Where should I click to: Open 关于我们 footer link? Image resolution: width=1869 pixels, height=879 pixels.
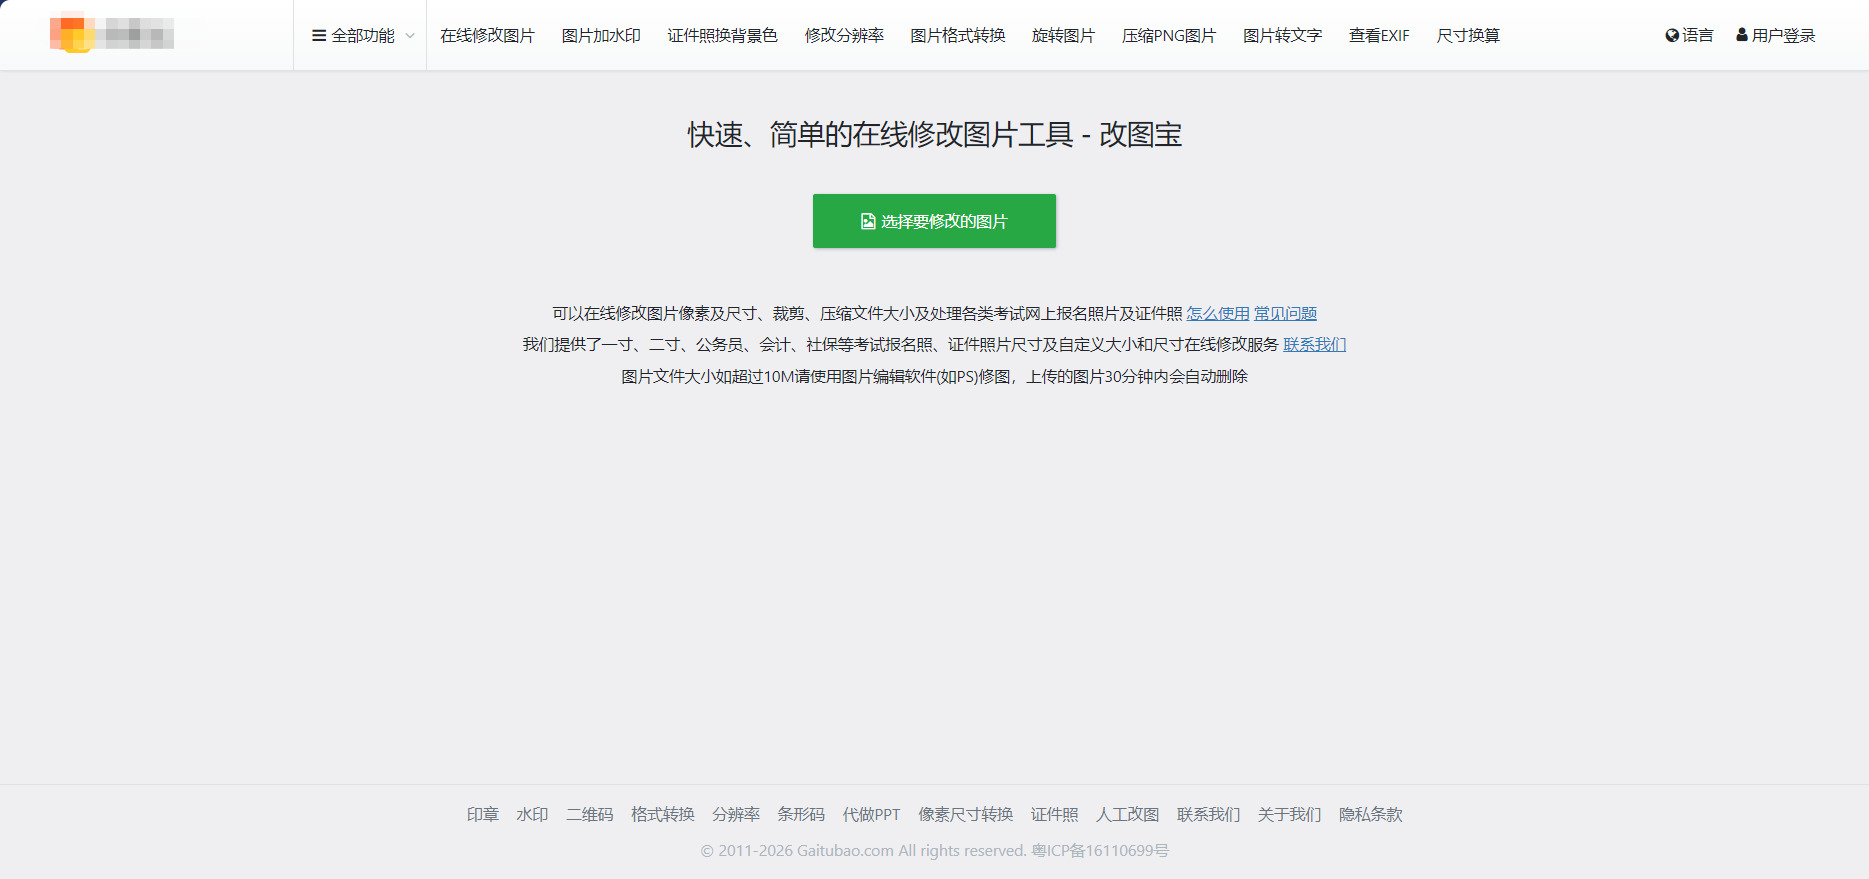coord(1290,815)
